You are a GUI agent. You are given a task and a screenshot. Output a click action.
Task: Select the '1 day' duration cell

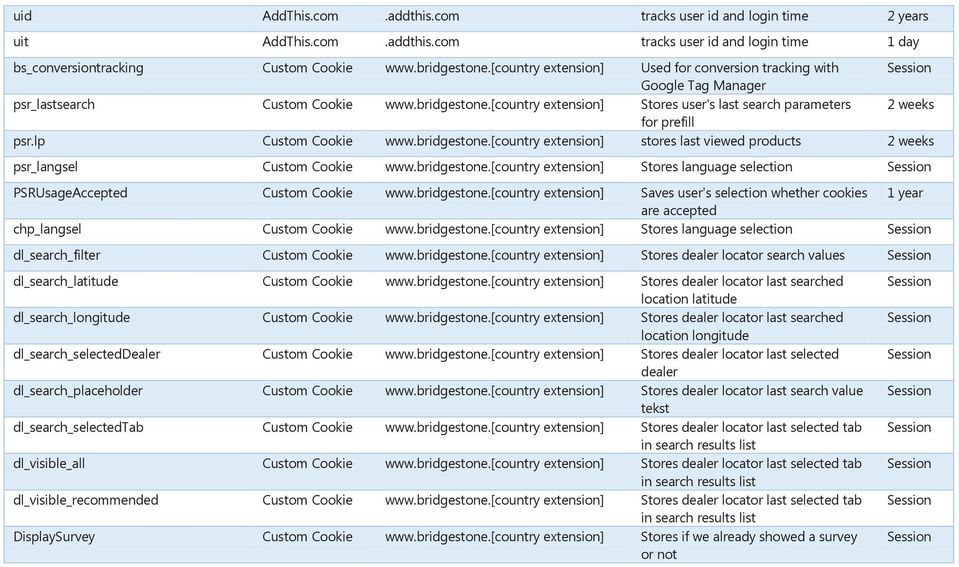(x=903, y=42)
